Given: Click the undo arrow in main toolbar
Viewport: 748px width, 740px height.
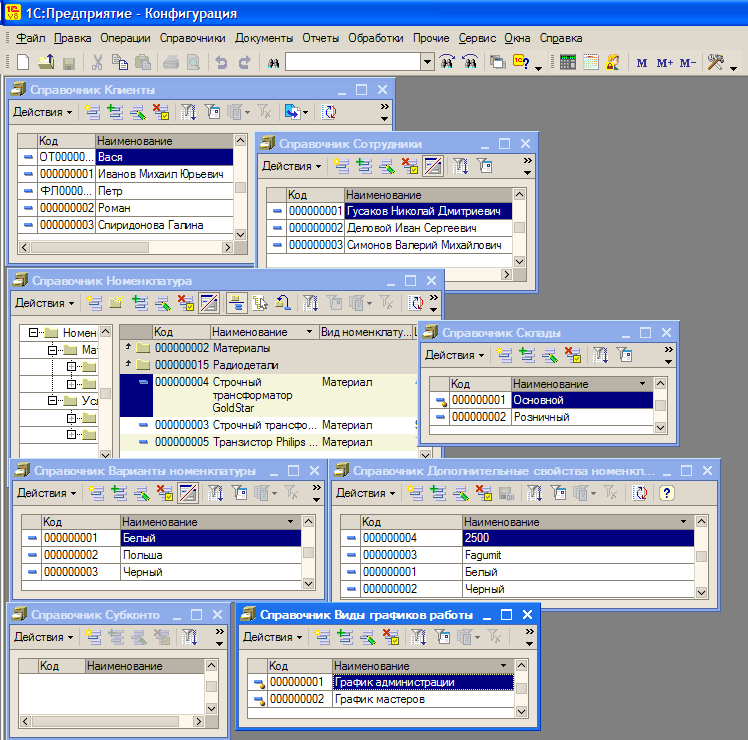Looking at the screenshot, I should tap(221, 62).
